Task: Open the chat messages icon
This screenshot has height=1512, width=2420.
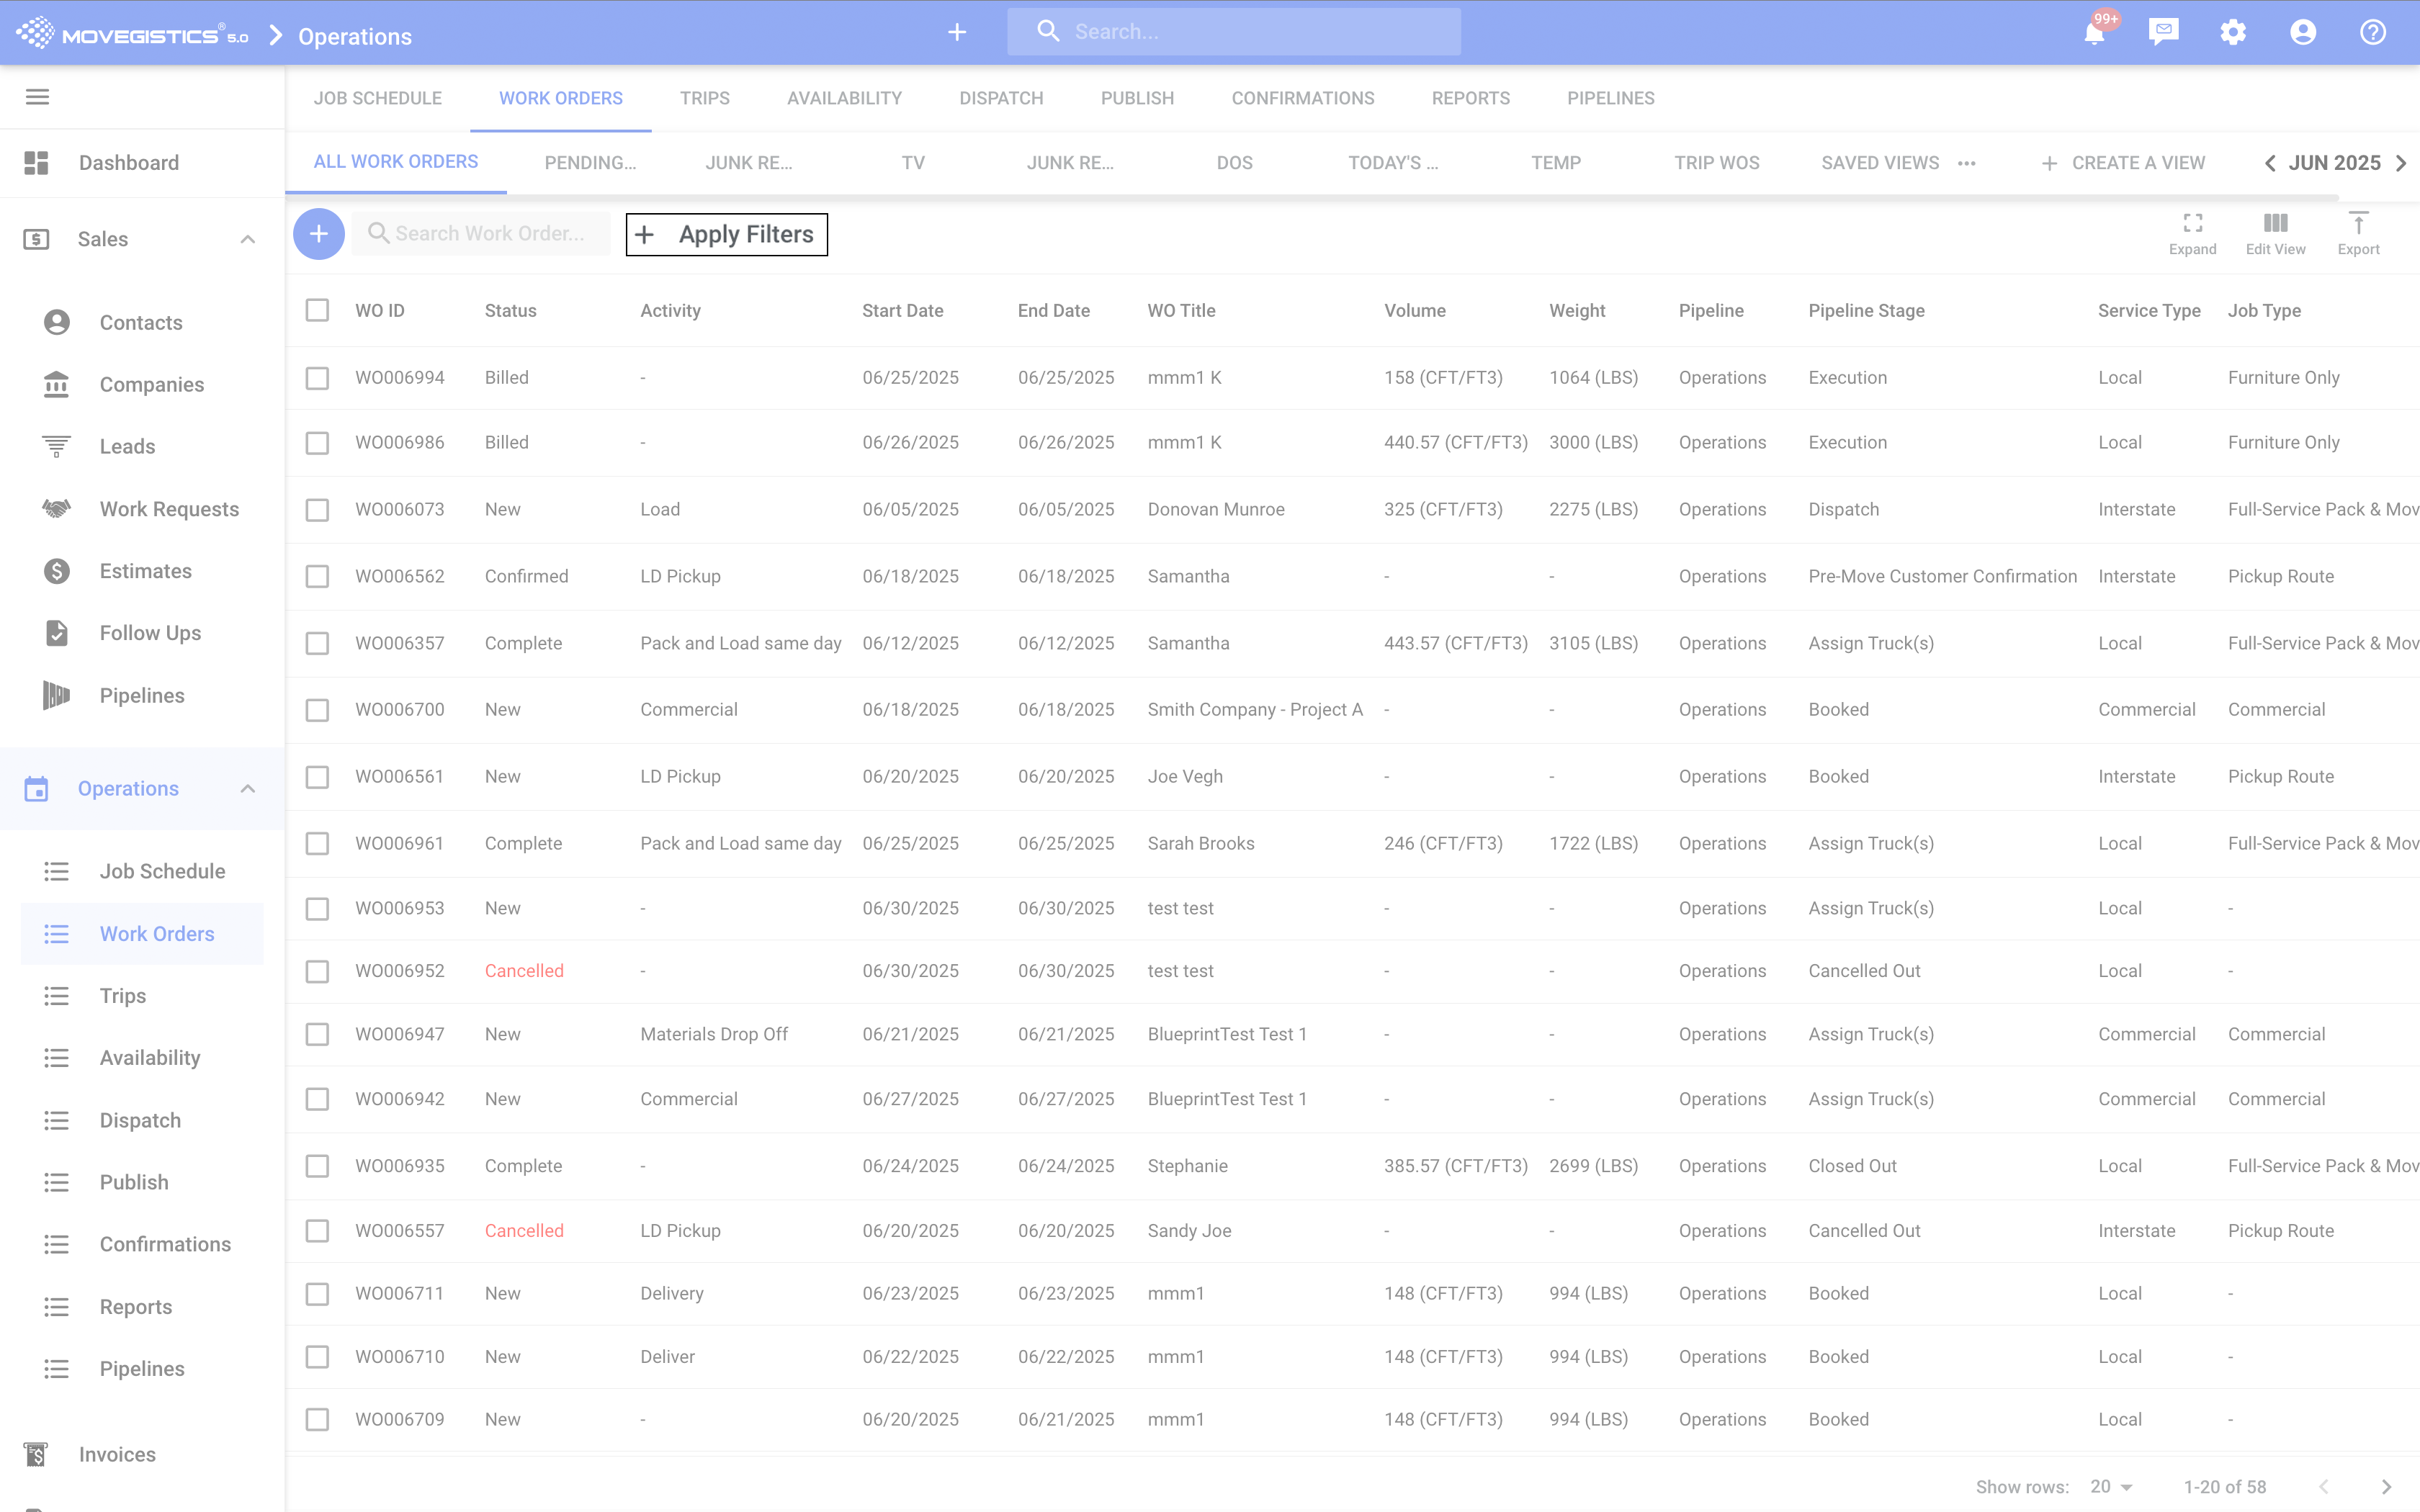Action: point(2163,32)
